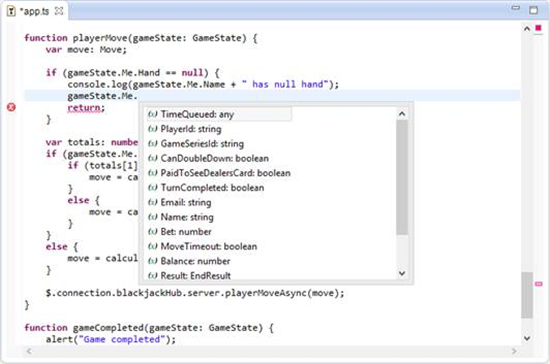Click the pink marker in the overview ruler
This screenshot has height=364, width=550.
pos(538,284)
